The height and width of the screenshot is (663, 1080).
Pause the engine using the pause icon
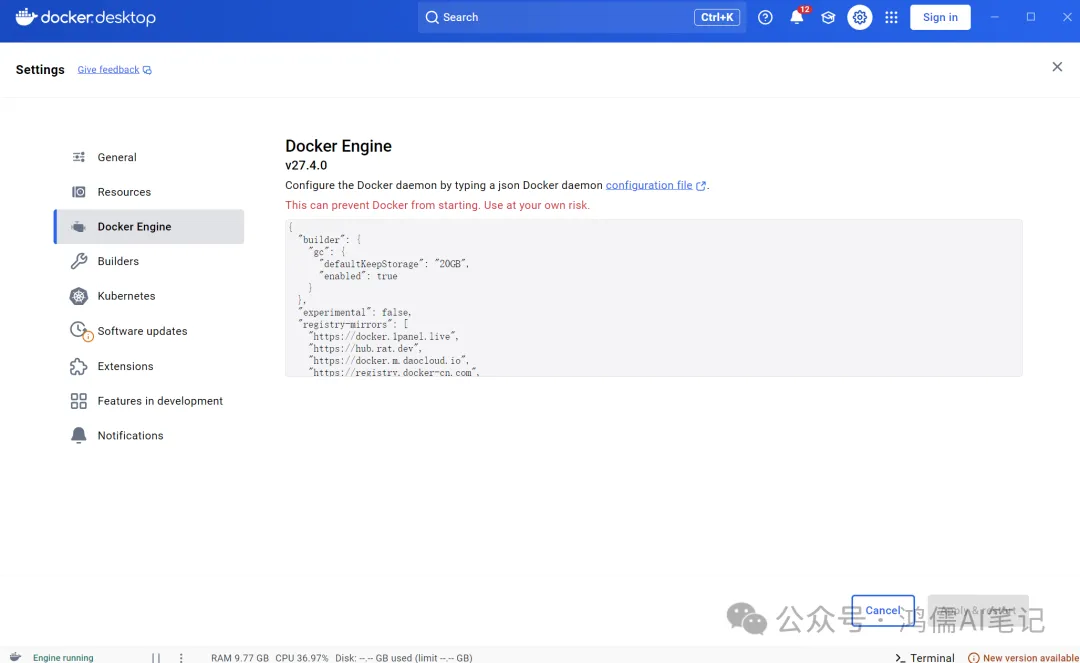pos(156,657)
